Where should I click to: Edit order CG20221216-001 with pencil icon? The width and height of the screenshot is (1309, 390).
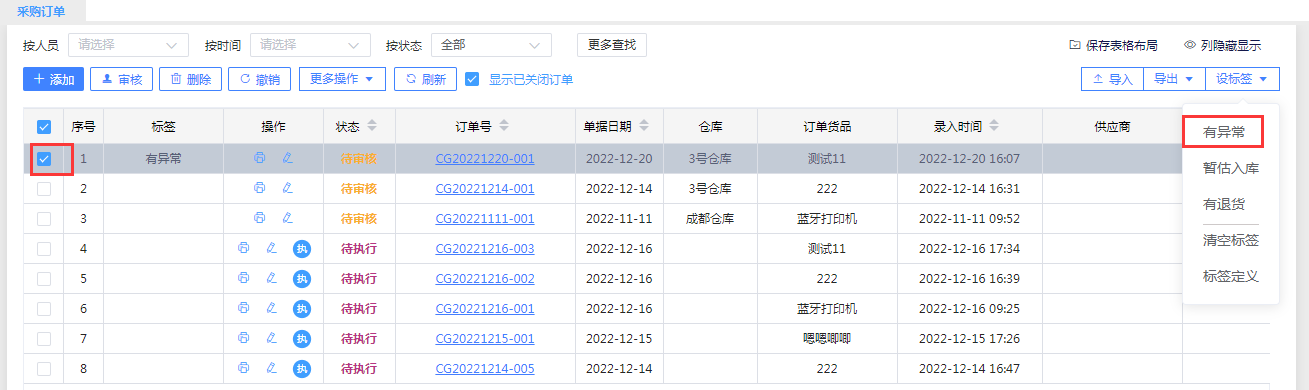pyautogui.click(x=272, y=308)
